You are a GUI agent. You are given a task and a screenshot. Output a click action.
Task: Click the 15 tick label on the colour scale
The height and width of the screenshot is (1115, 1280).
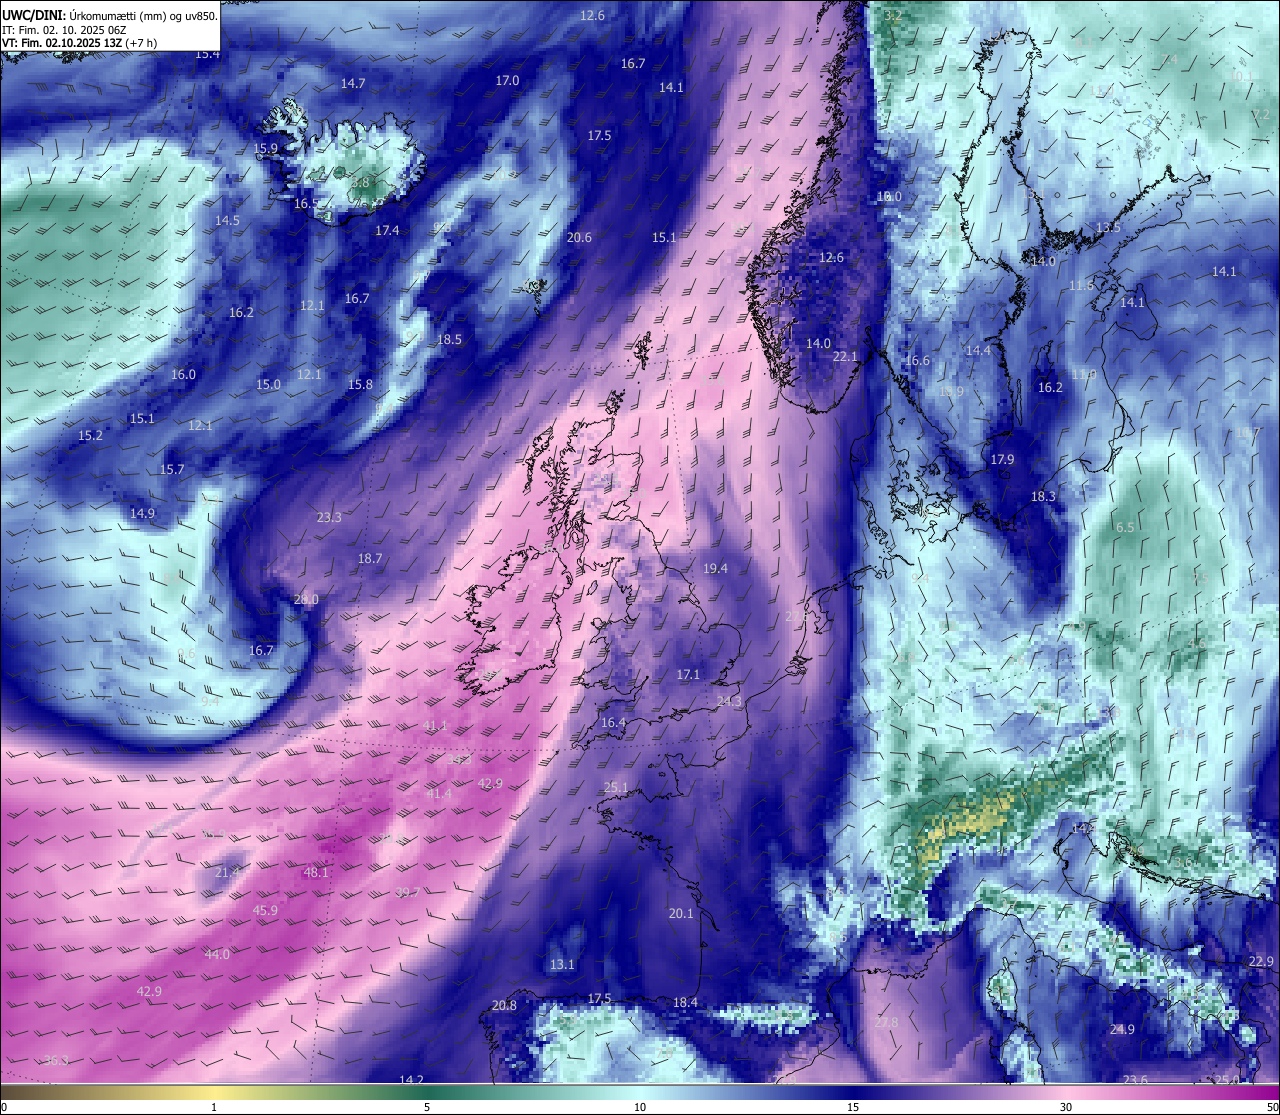853,1107
